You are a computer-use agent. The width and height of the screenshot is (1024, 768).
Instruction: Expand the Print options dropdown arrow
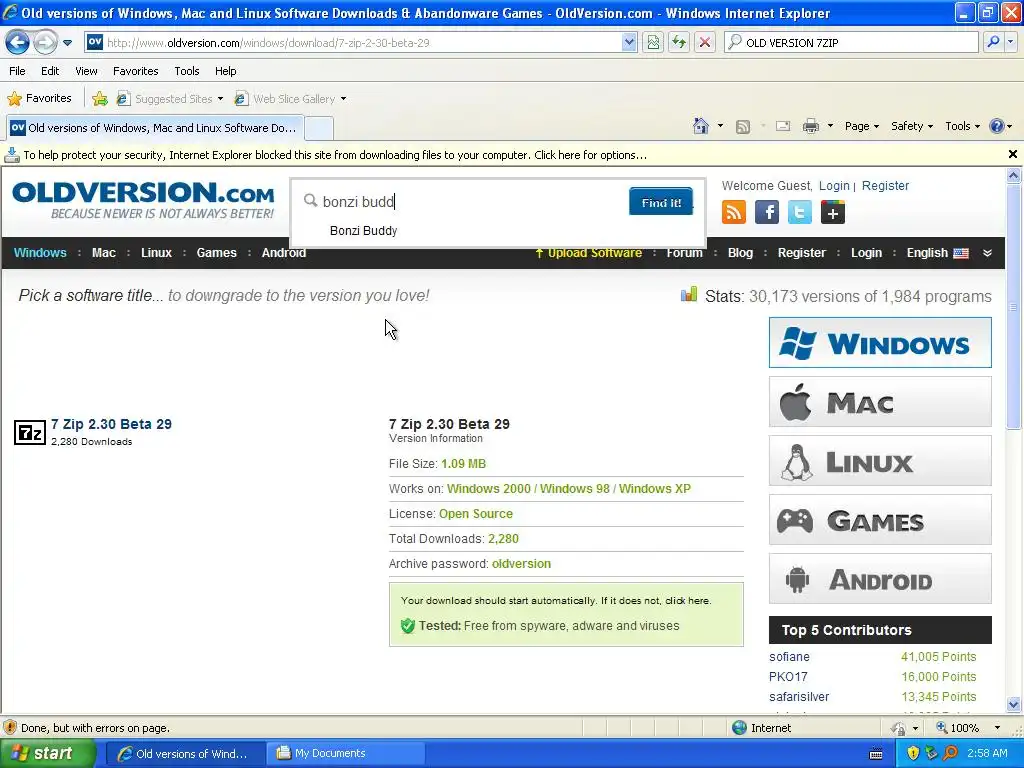830,126
